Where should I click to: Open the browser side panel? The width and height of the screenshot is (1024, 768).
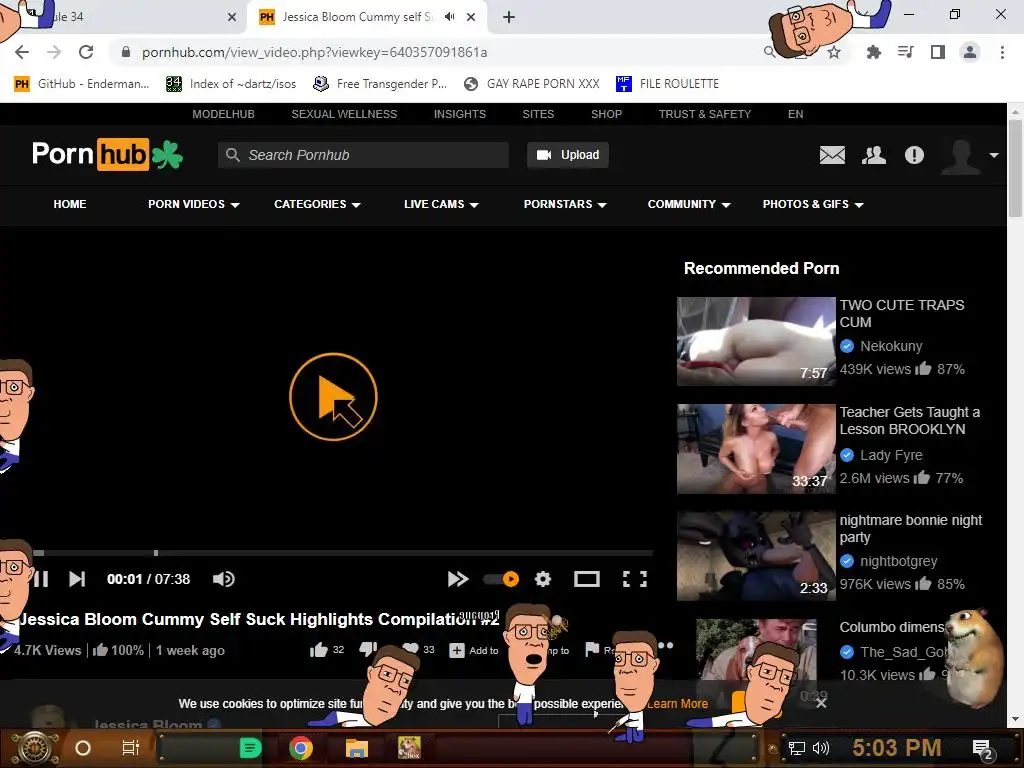tap(938, 52)
